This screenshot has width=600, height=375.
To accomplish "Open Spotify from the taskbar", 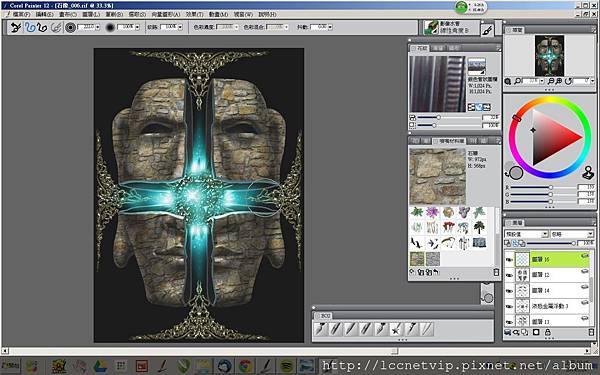I will (x=286, y=366).
